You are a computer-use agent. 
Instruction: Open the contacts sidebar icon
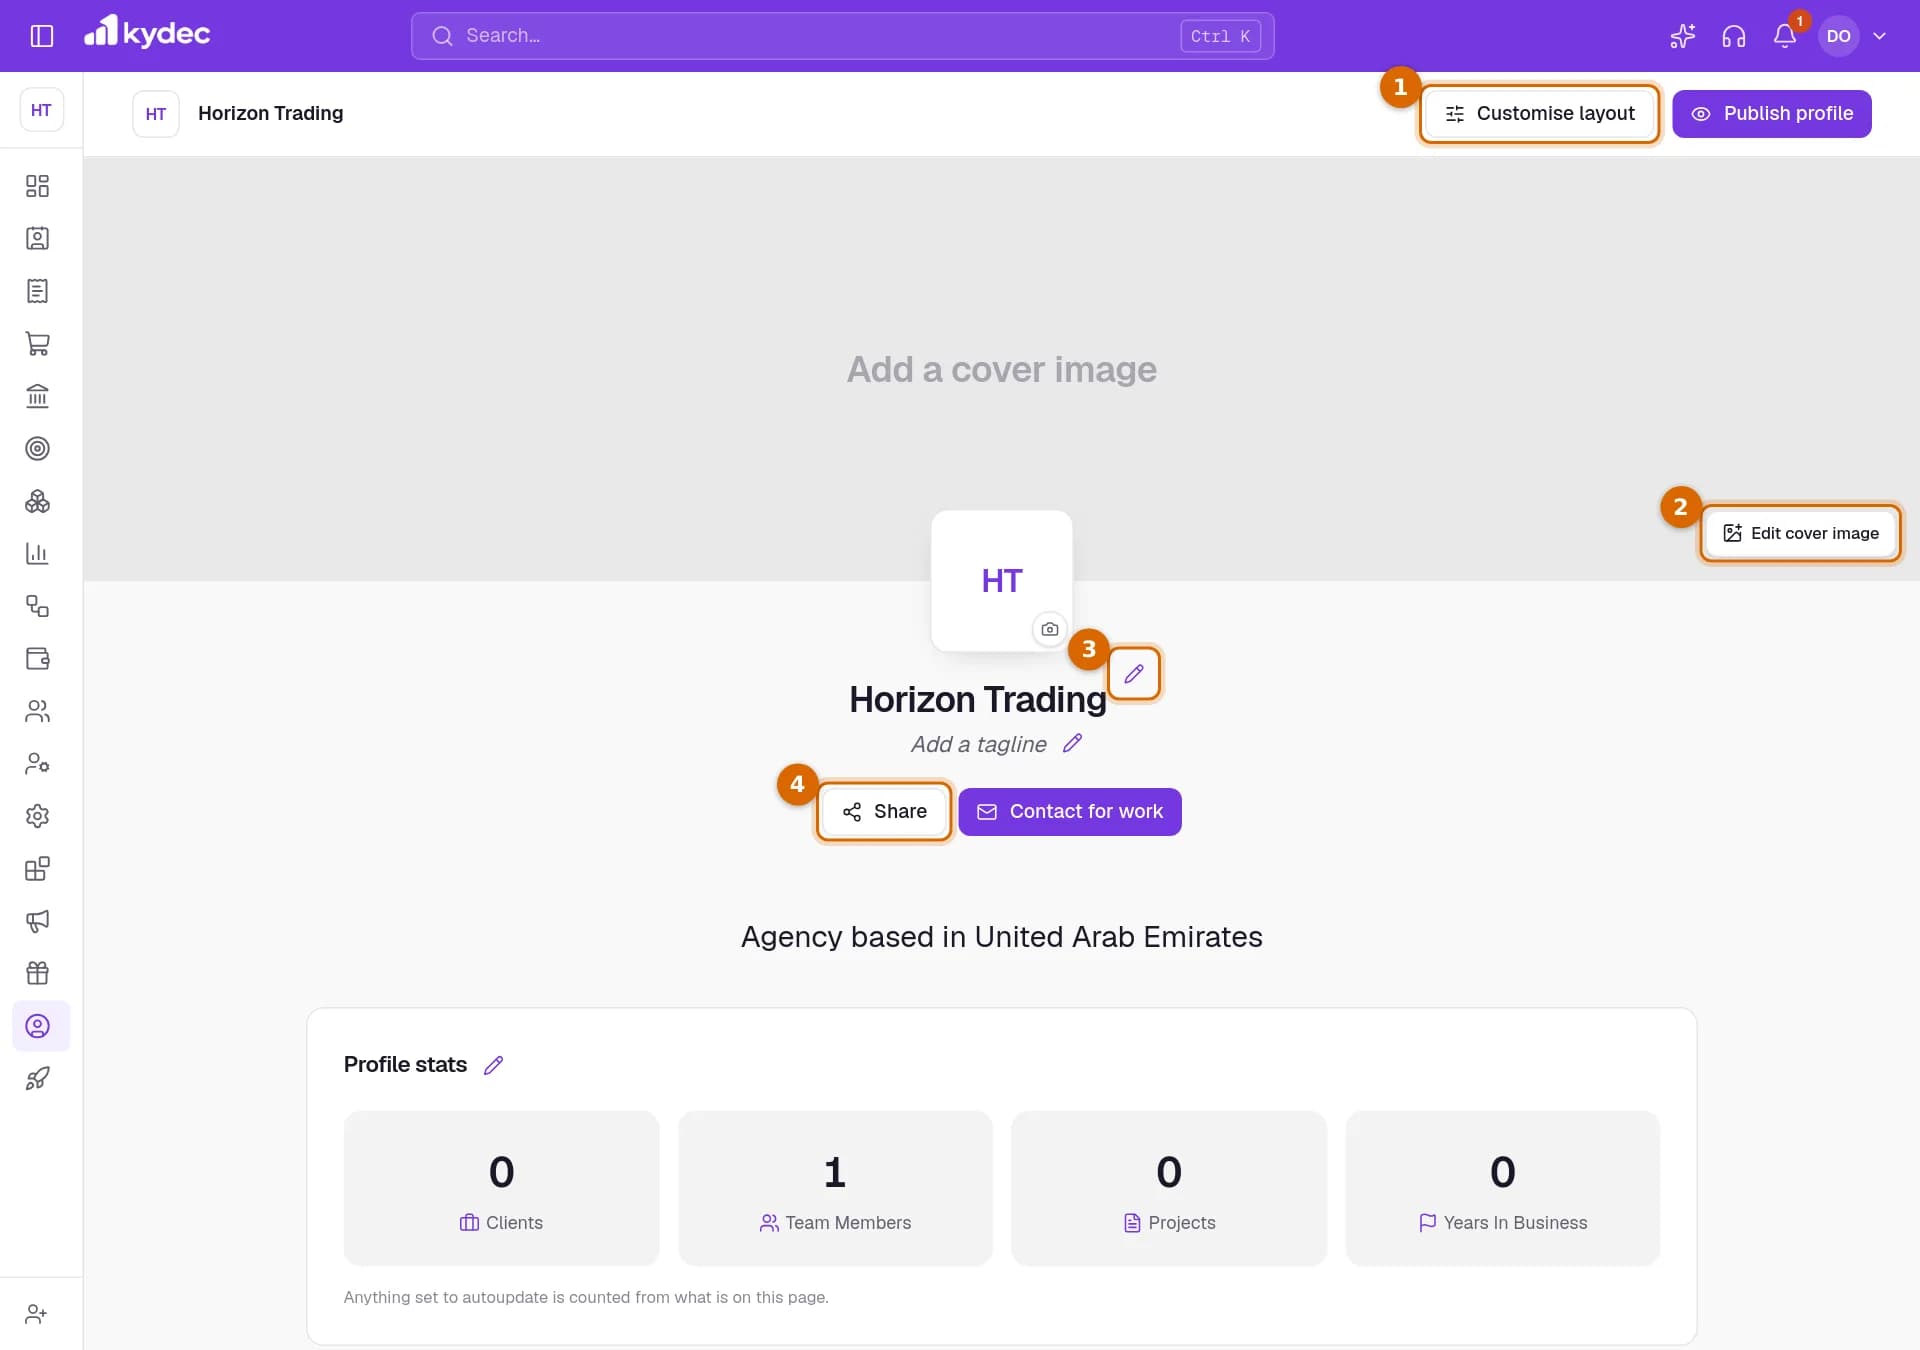click(37, 238)
